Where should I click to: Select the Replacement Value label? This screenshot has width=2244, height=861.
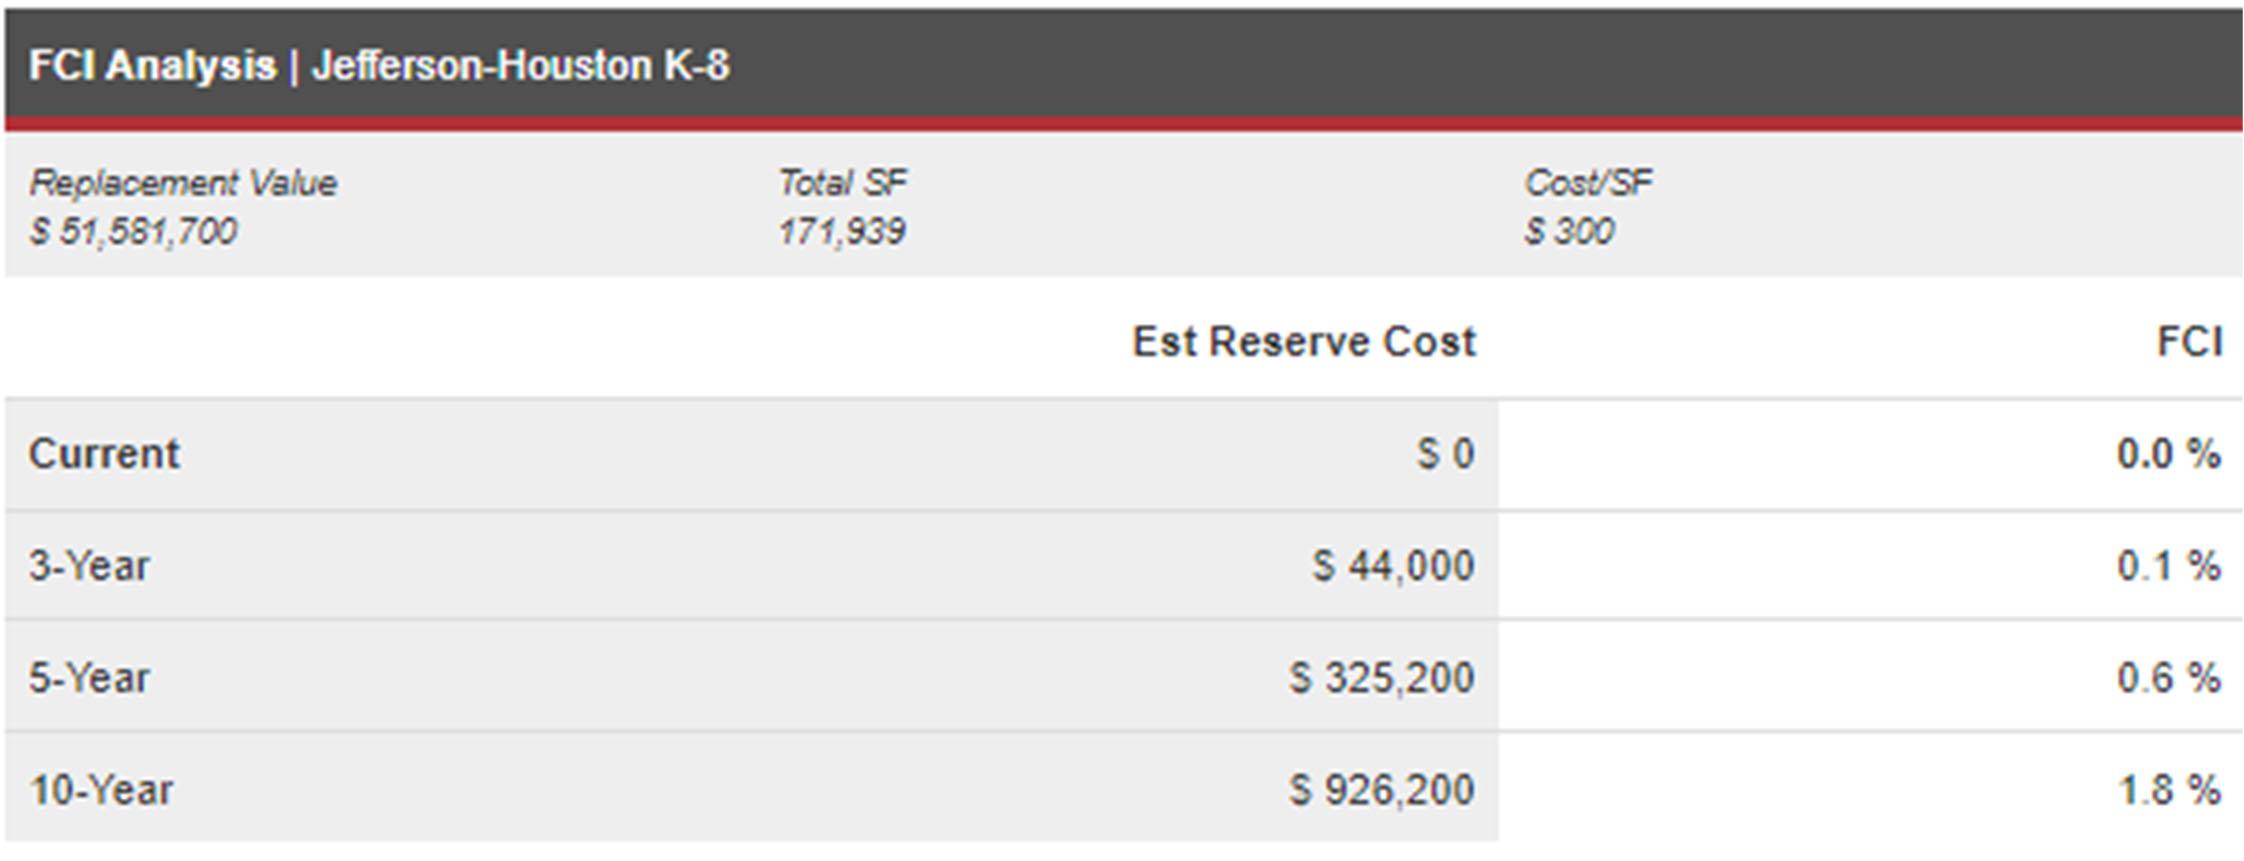click(x=183, y=183)
